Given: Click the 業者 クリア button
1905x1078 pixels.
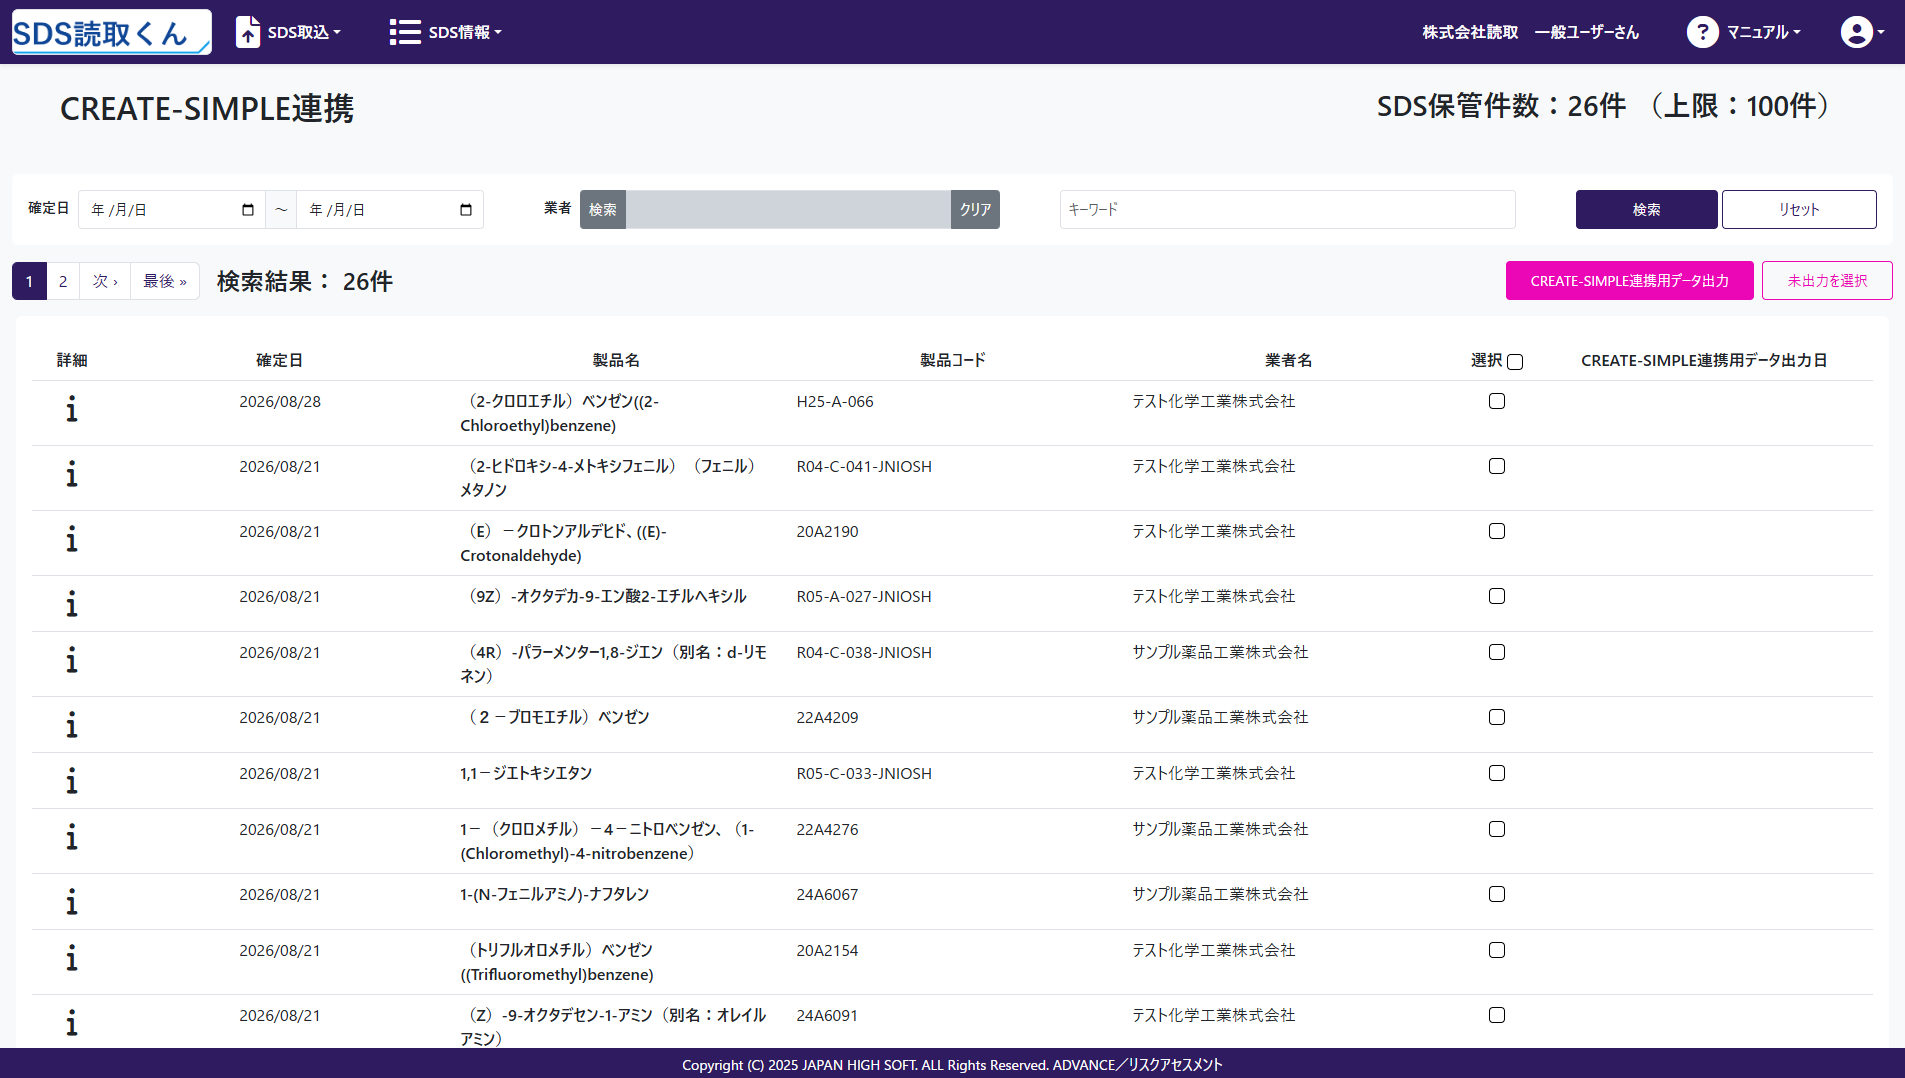Looking at the screenshot, I should [975, 209].
